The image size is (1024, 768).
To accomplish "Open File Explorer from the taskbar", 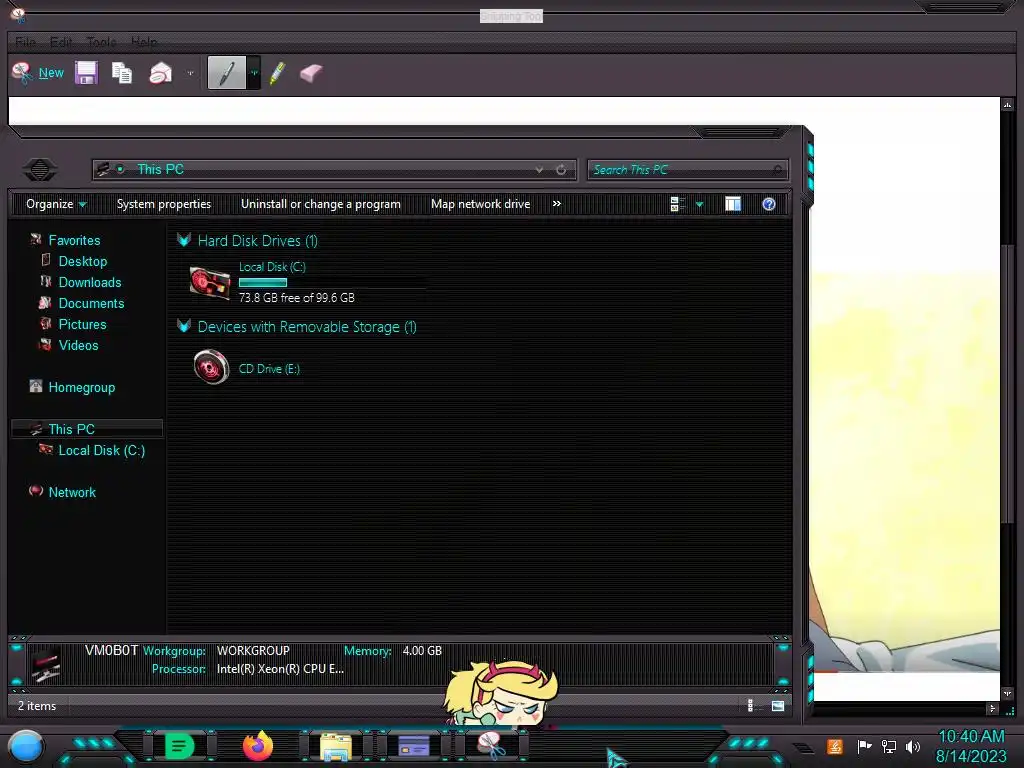I will [336, 746].
